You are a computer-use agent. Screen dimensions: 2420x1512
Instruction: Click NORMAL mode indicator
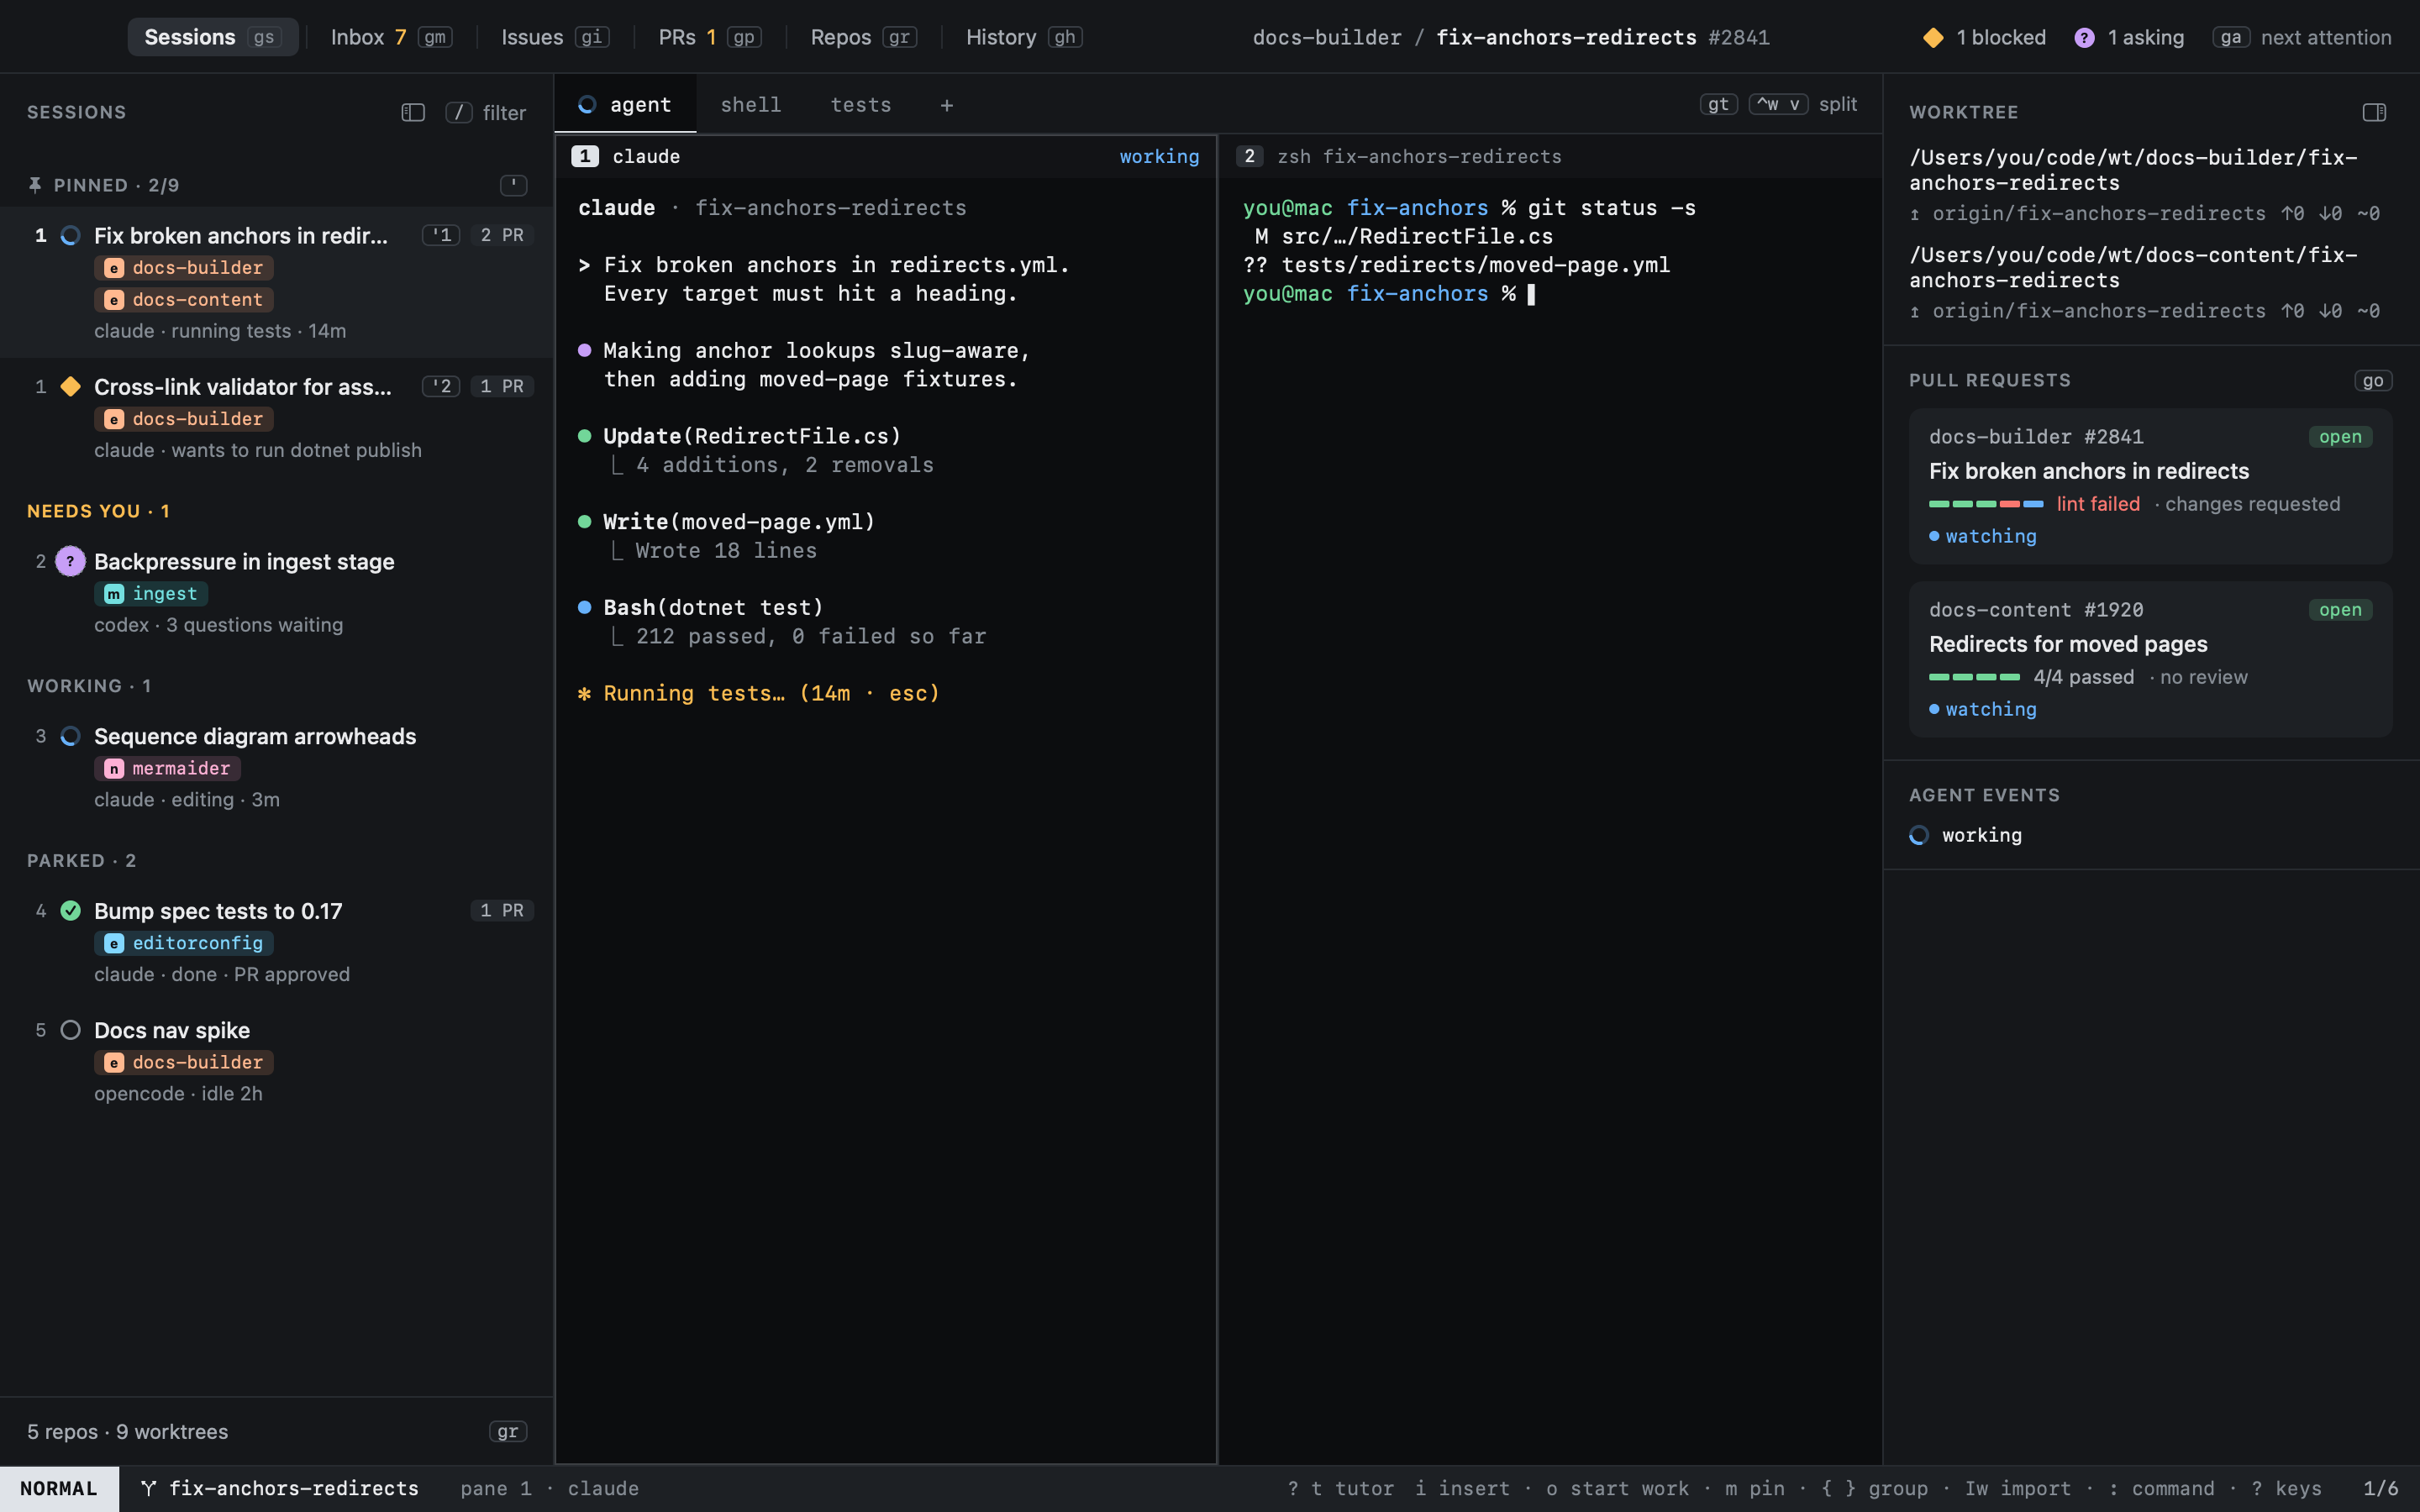pos(59,1489)
